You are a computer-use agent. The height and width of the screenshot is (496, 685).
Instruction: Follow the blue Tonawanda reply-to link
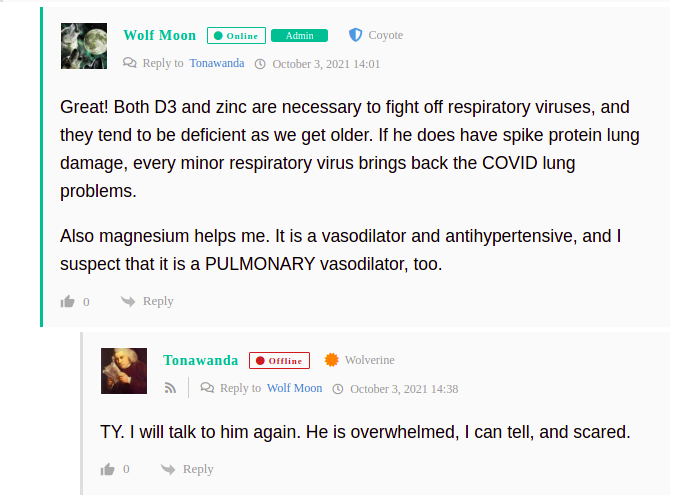coord(217,63)
